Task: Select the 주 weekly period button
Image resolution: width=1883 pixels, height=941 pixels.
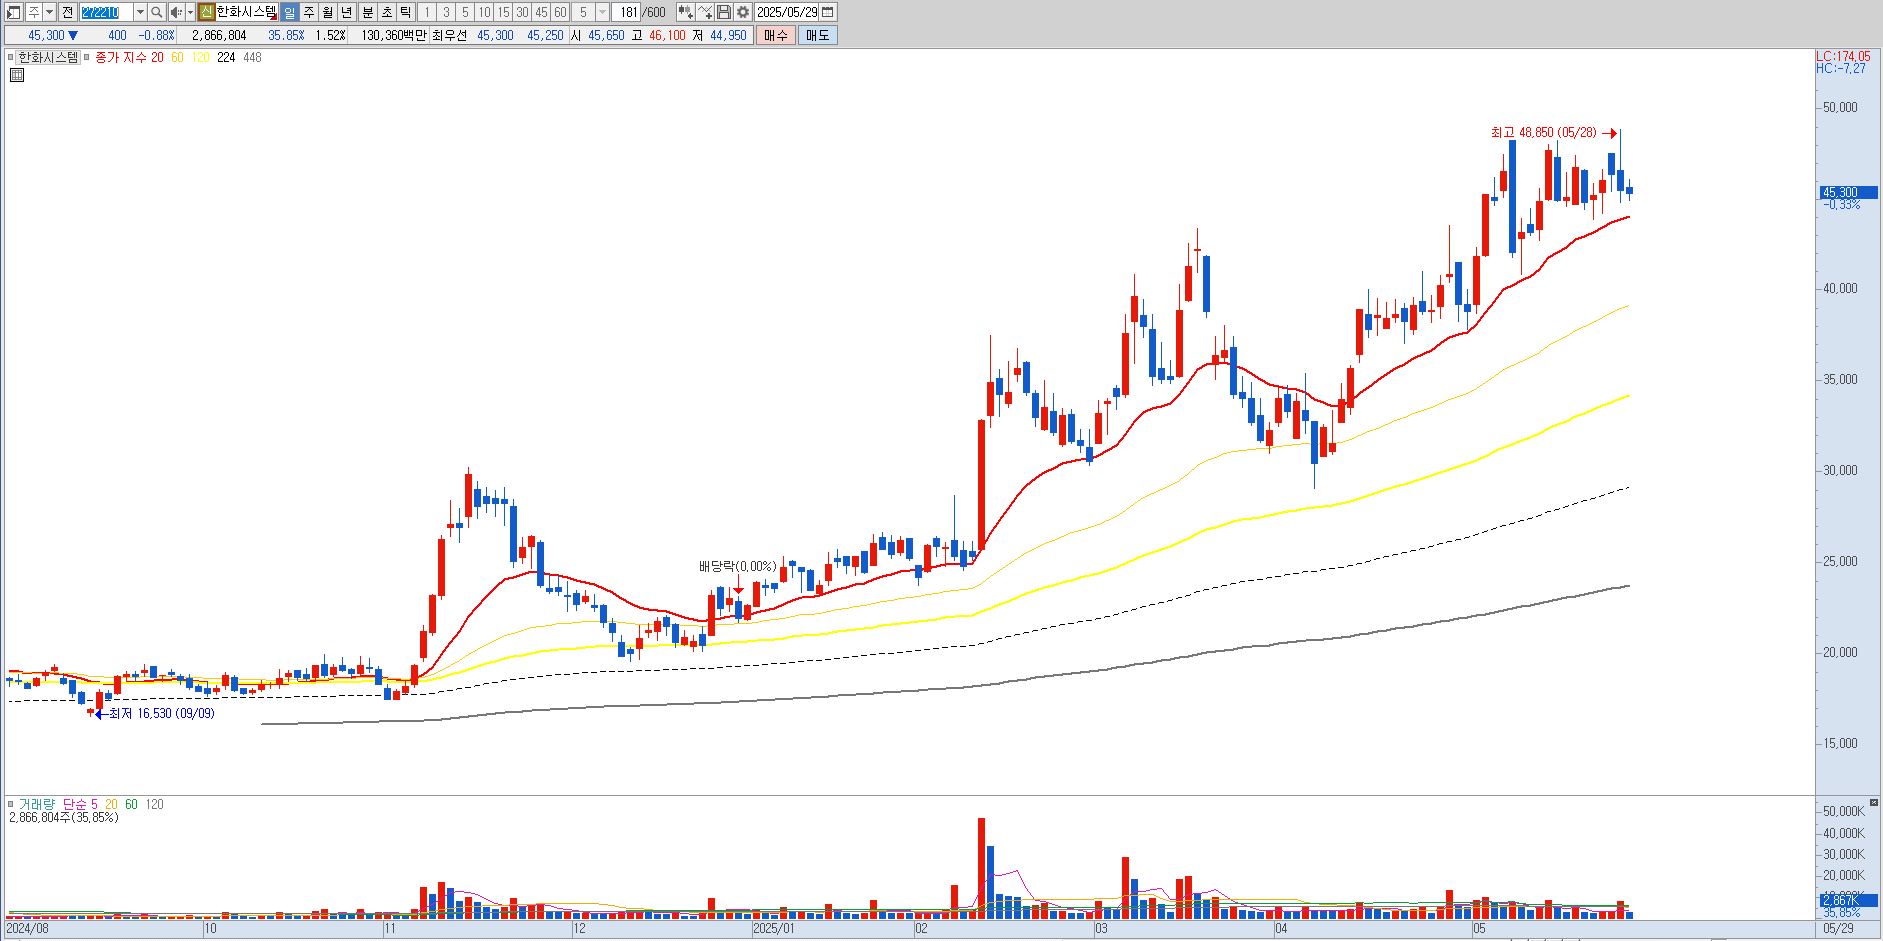Action: (x=308, y=12)
